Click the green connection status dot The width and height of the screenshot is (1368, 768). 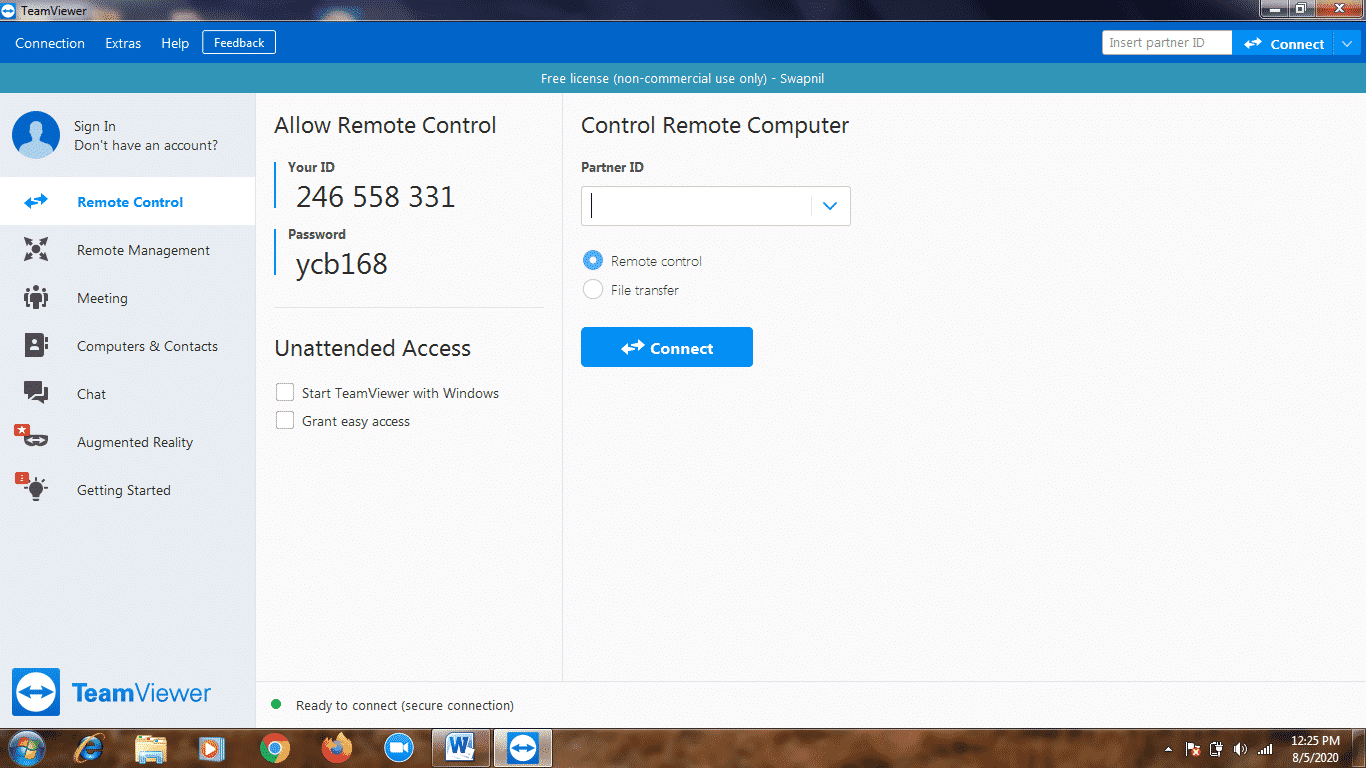coord(276,705)
